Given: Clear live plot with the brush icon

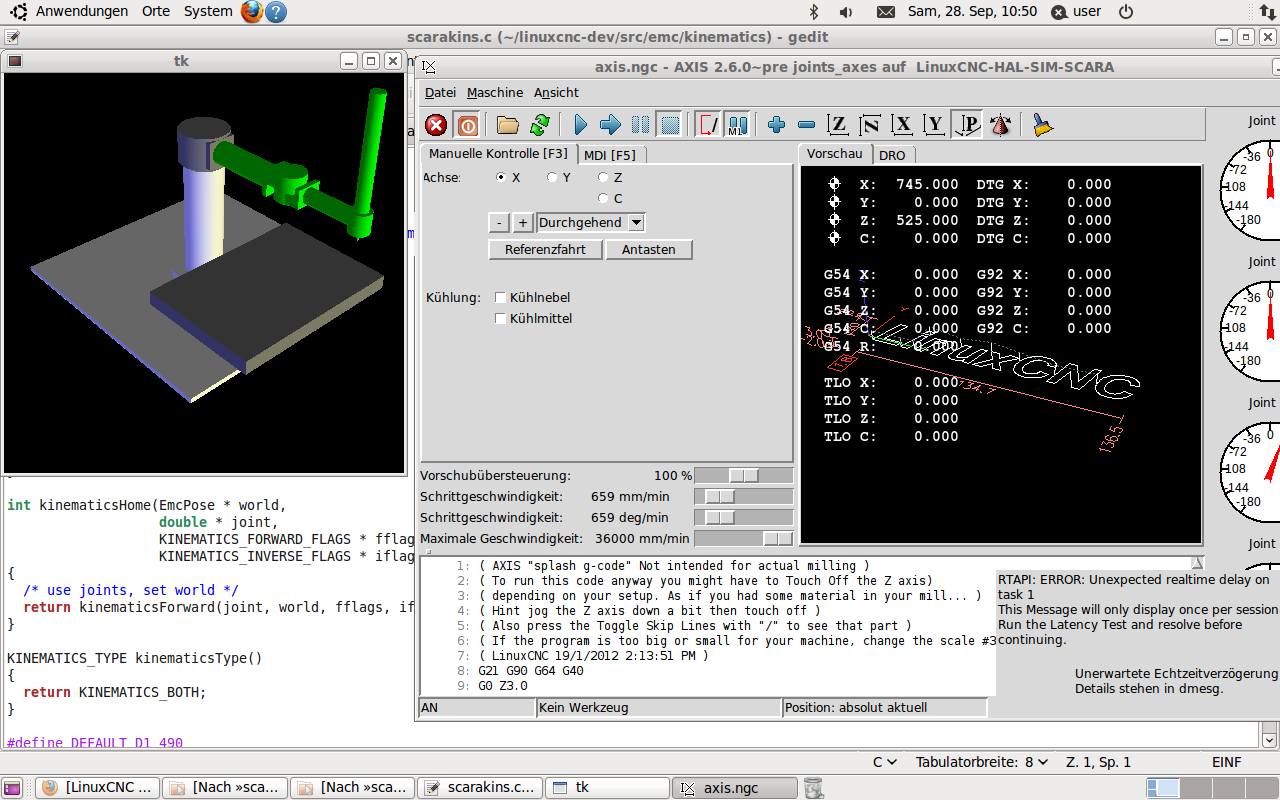Looking at the screenshot, I should (1043, 125).
